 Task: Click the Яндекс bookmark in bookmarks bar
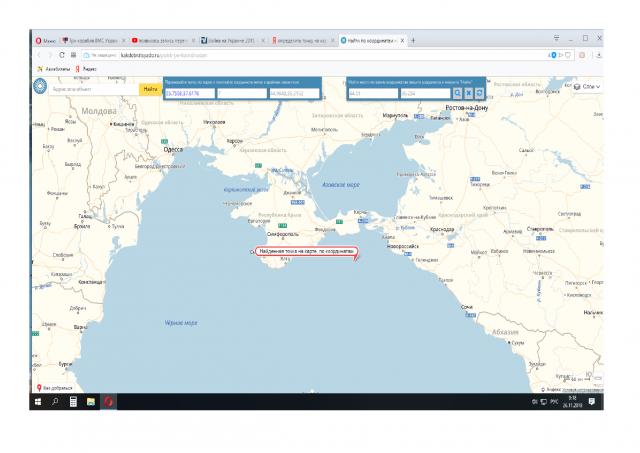click(84, 68)
